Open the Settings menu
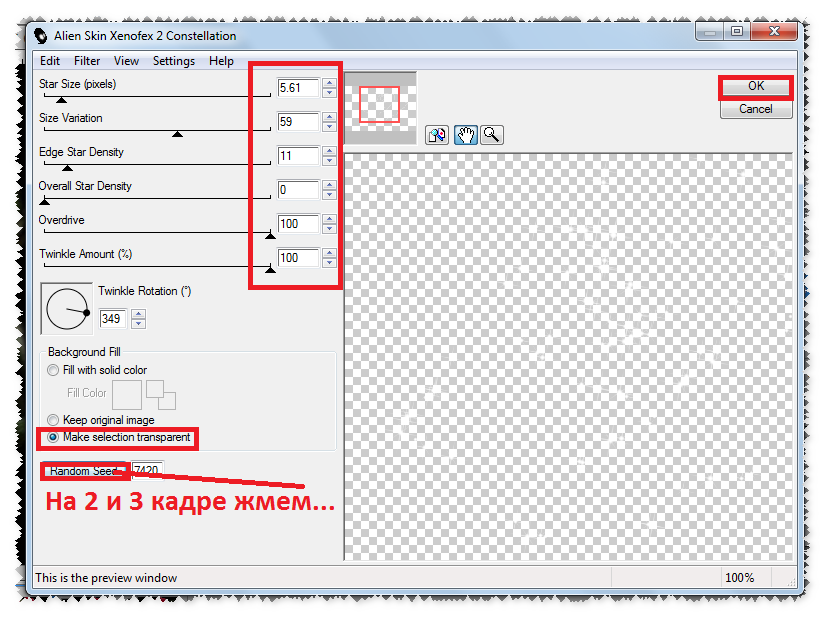 pos(174,61)
